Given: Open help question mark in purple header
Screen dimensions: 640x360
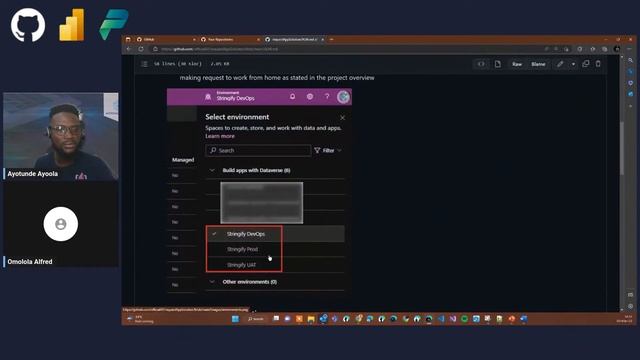Looking at the screenshot, I should pyautogui.click(x=327, y=97).
